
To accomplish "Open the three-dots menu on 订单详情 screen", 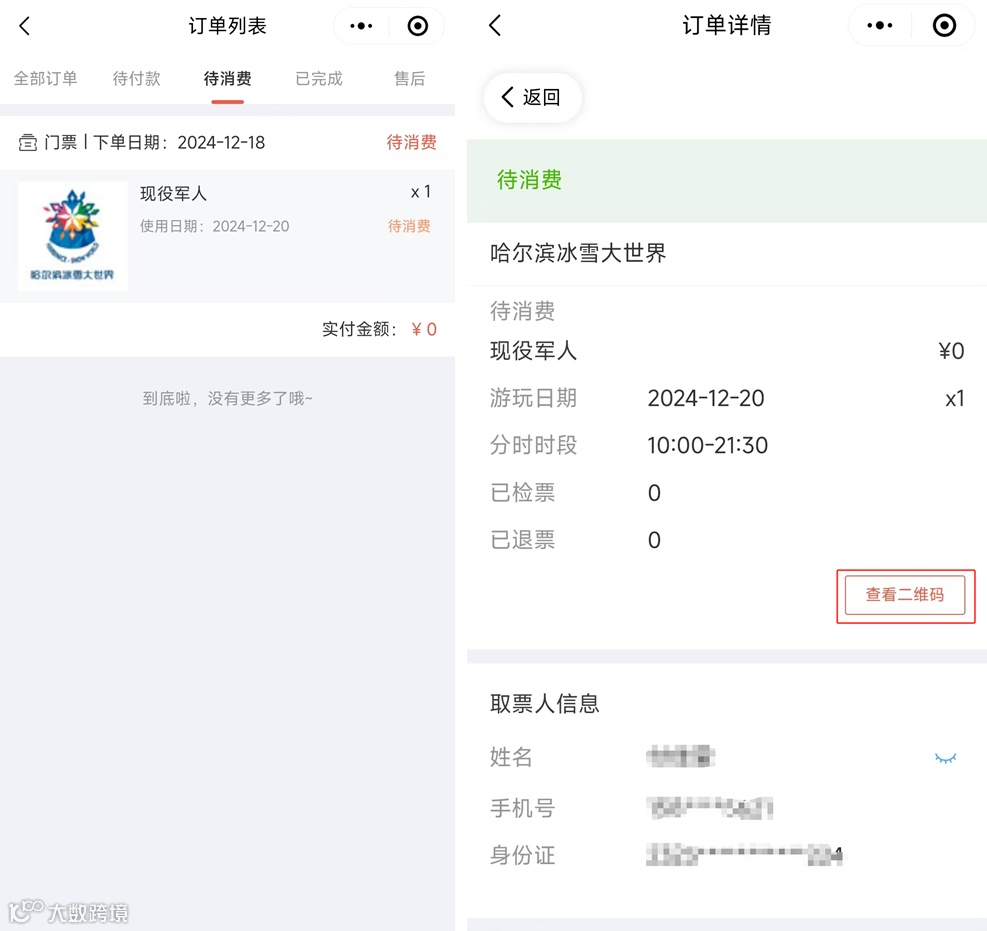I will click(879, 26).
